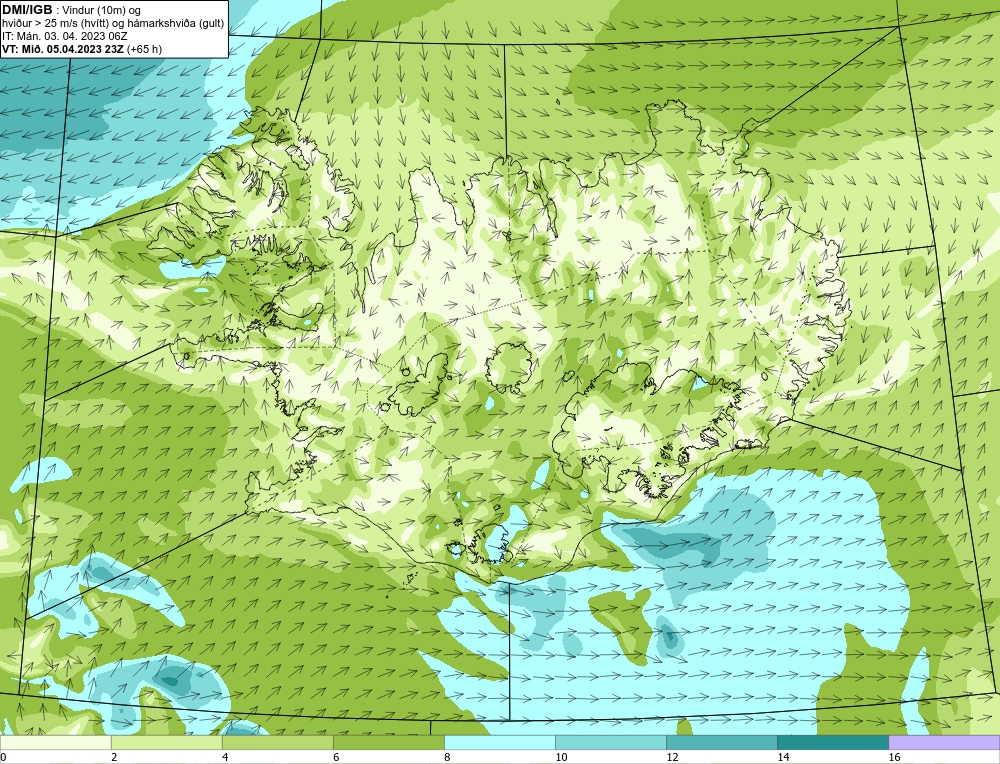The image size is (1000, 764).
Task: Click the 0–2 m/s palest legend swatch
Action: point(55,742)
